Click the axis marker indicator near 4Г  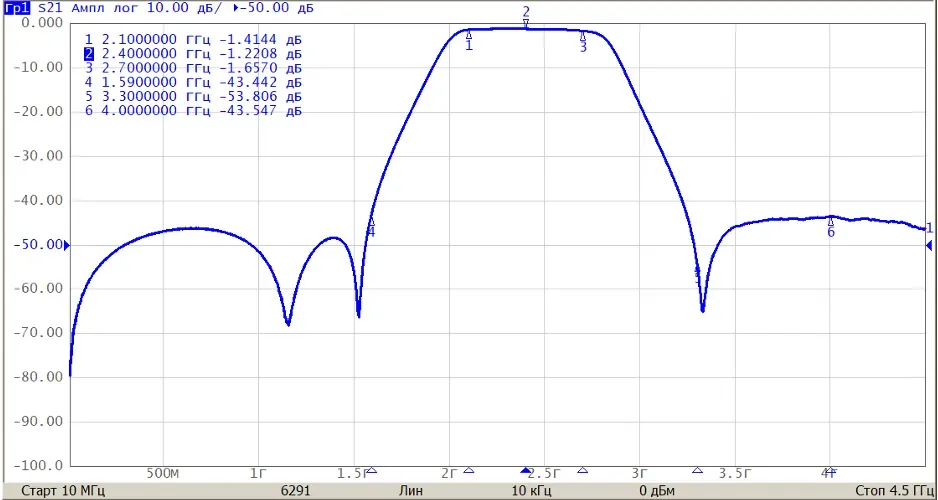point(830,470)
